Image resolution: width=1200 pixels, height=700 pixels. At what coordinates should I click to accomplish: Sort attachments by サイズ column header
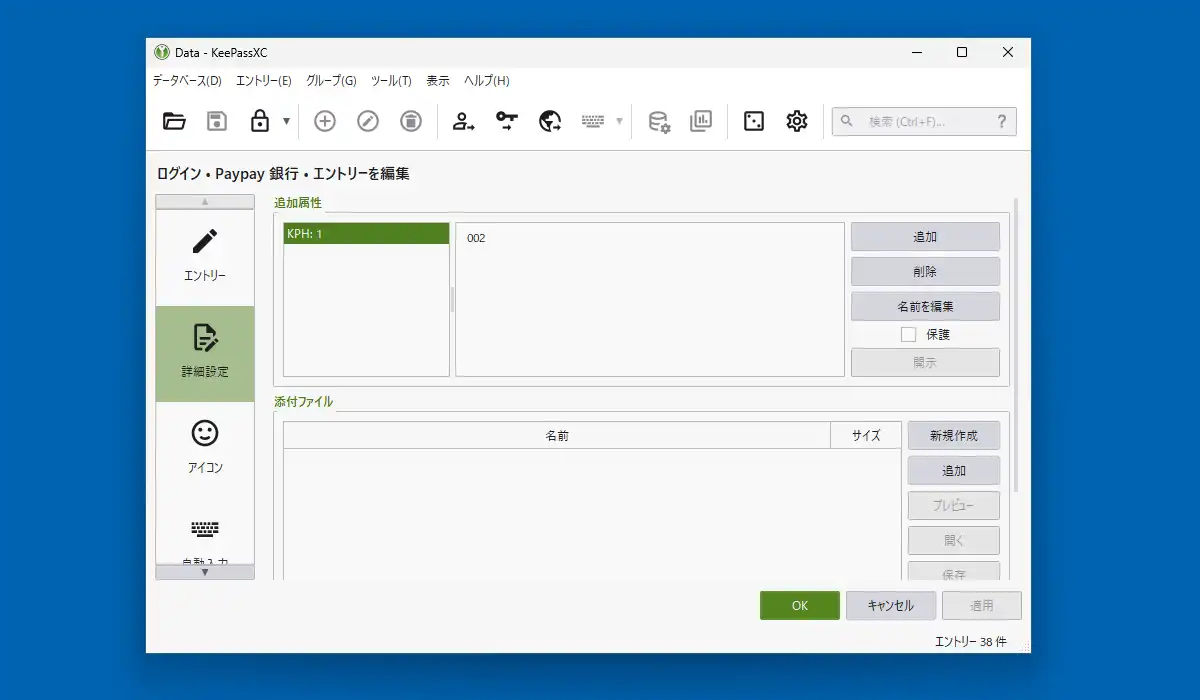tap(866, 436)
